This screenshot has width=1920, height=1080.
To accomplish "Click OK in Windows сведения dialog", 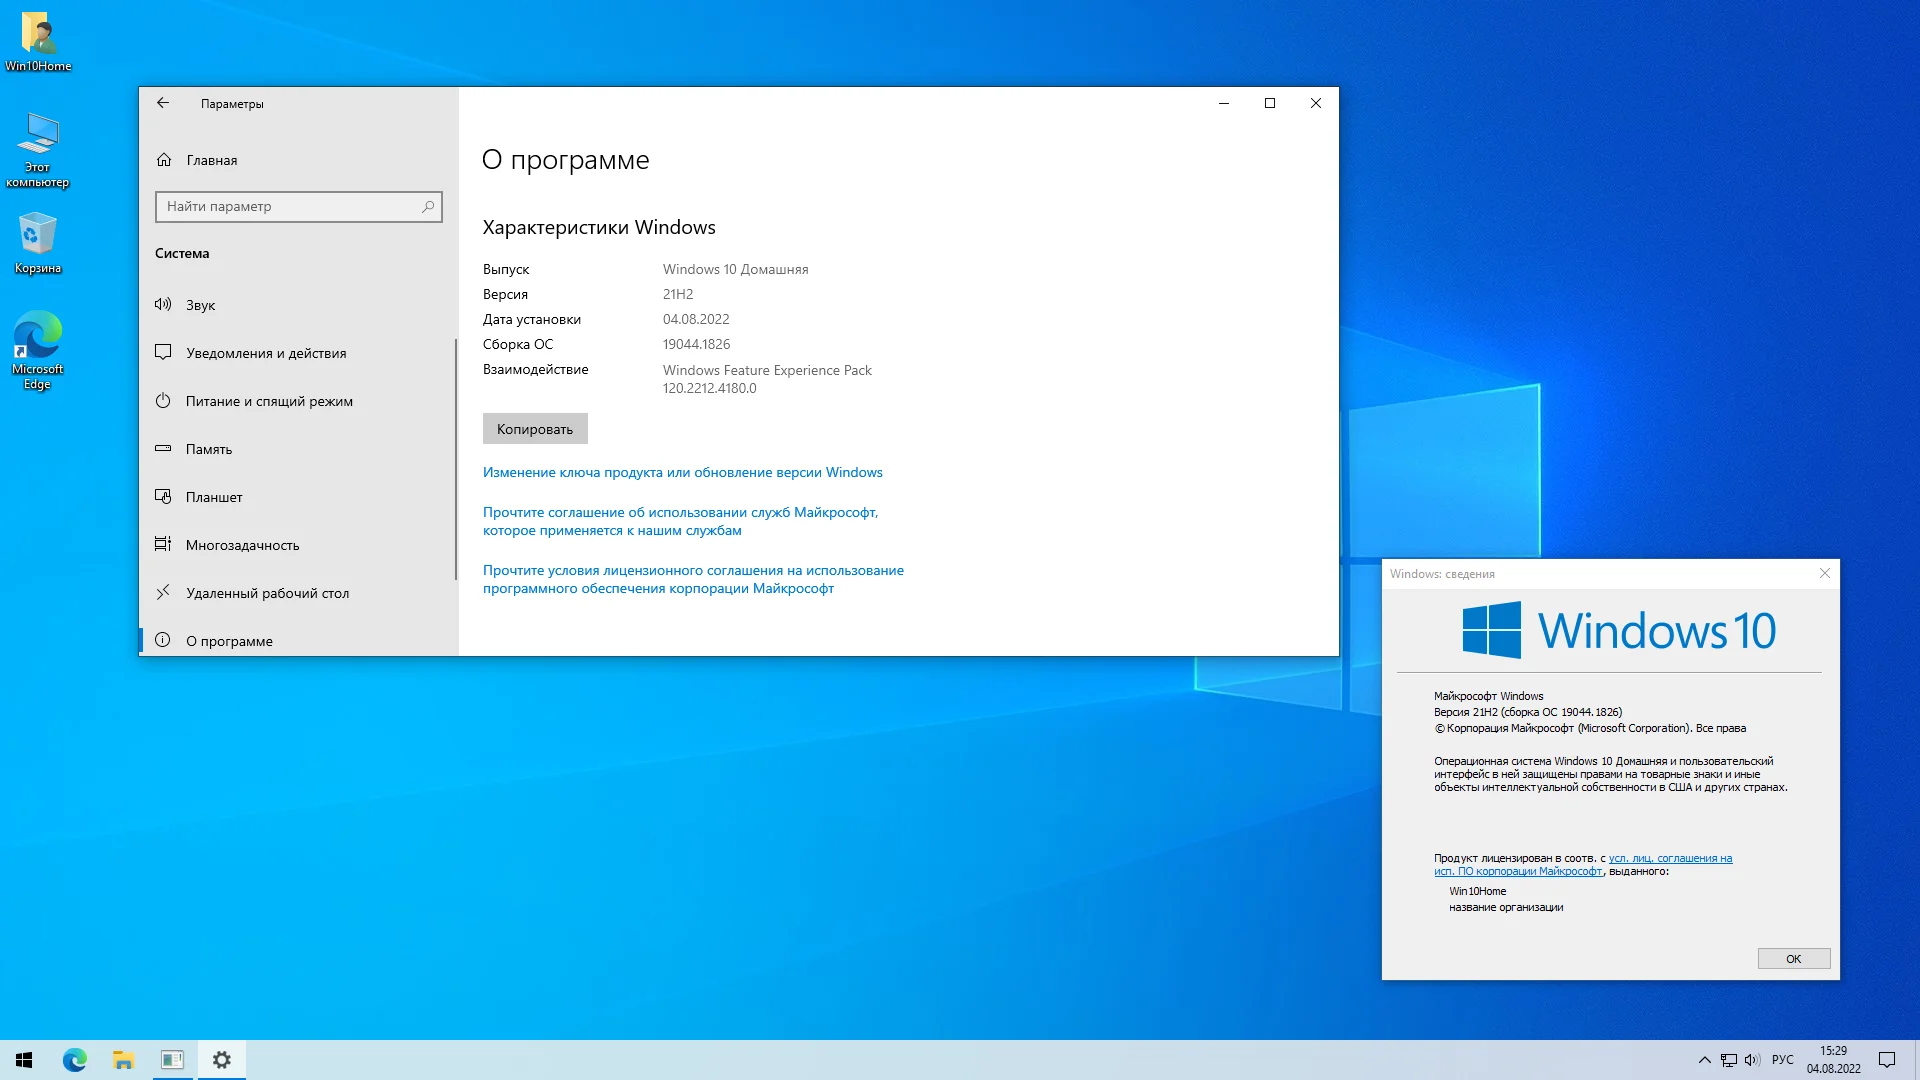I will tap(1793, 959).
